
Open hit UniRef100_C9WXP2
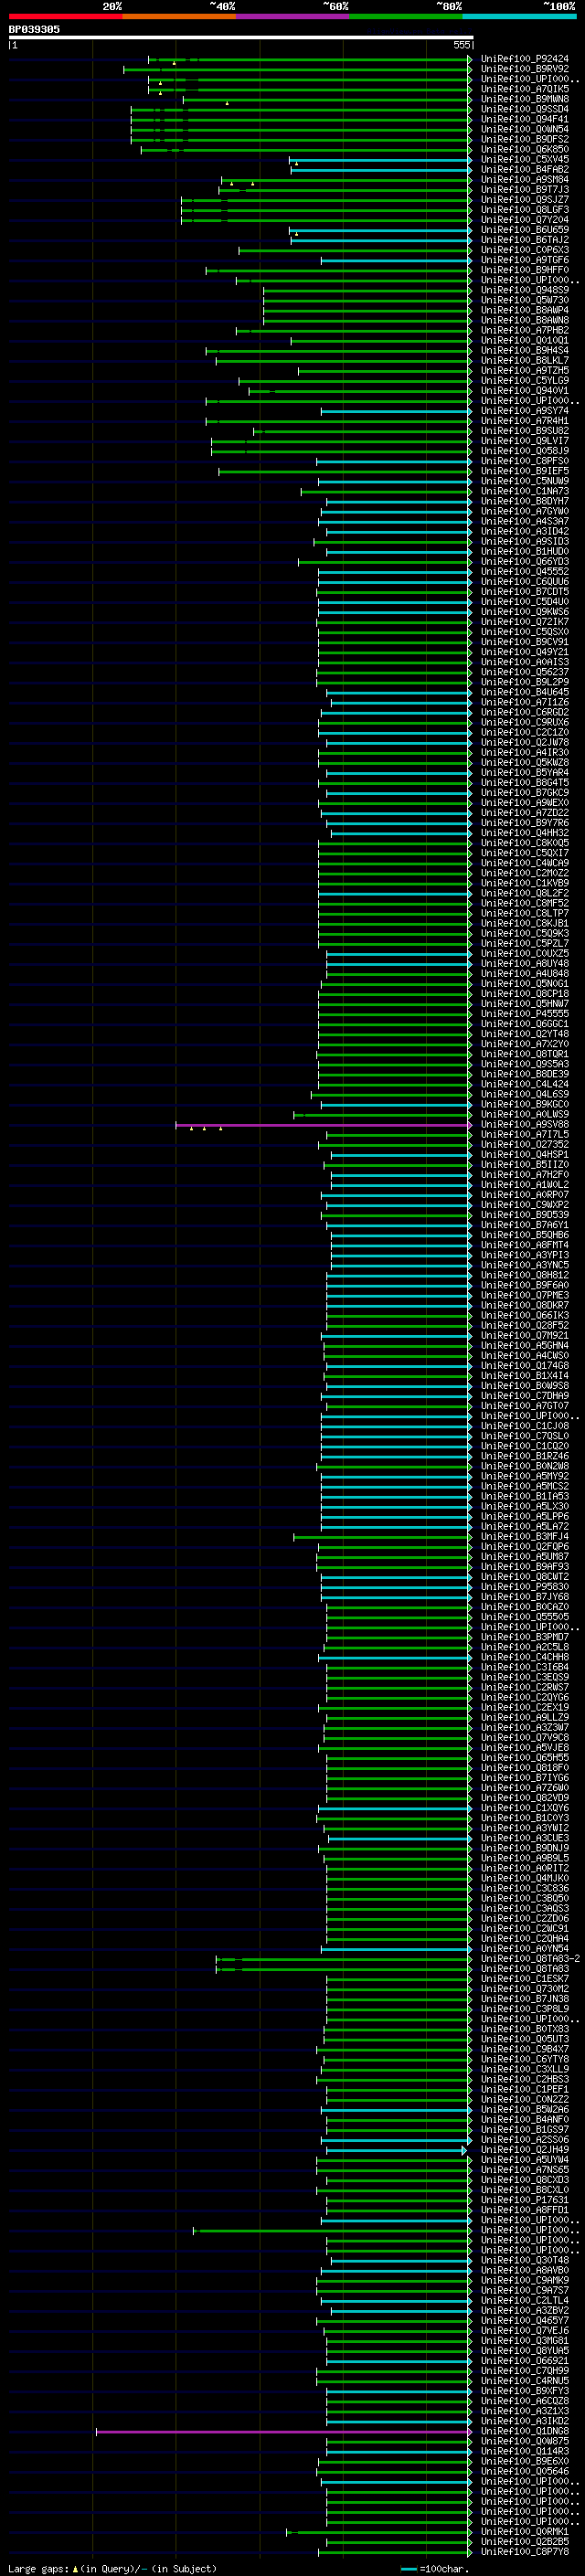[524, 1205]
